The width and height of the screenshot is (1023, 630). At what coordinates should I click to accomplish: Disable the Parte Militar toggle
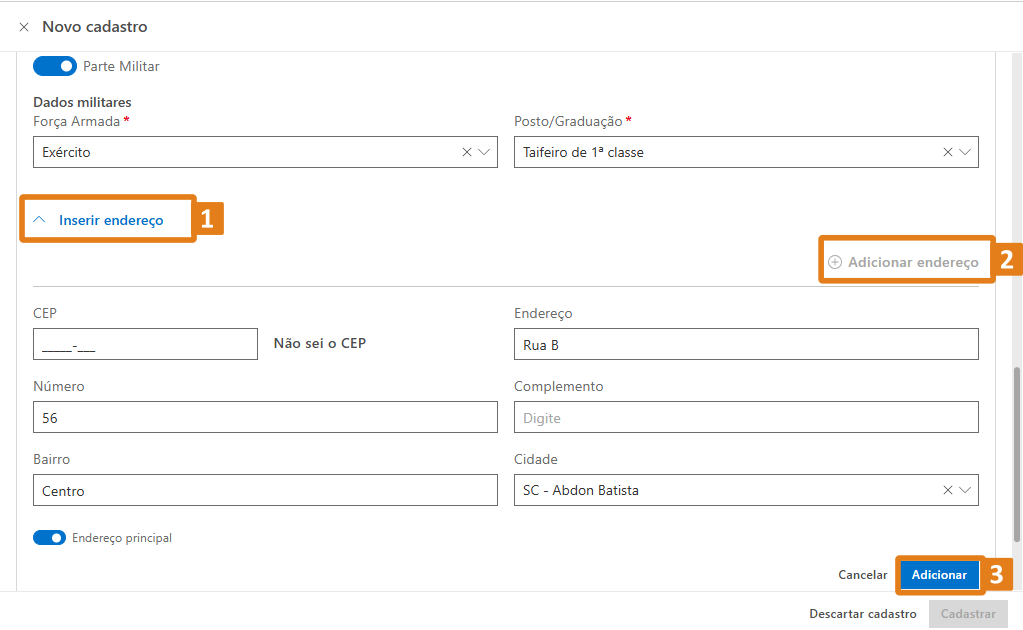55,66
